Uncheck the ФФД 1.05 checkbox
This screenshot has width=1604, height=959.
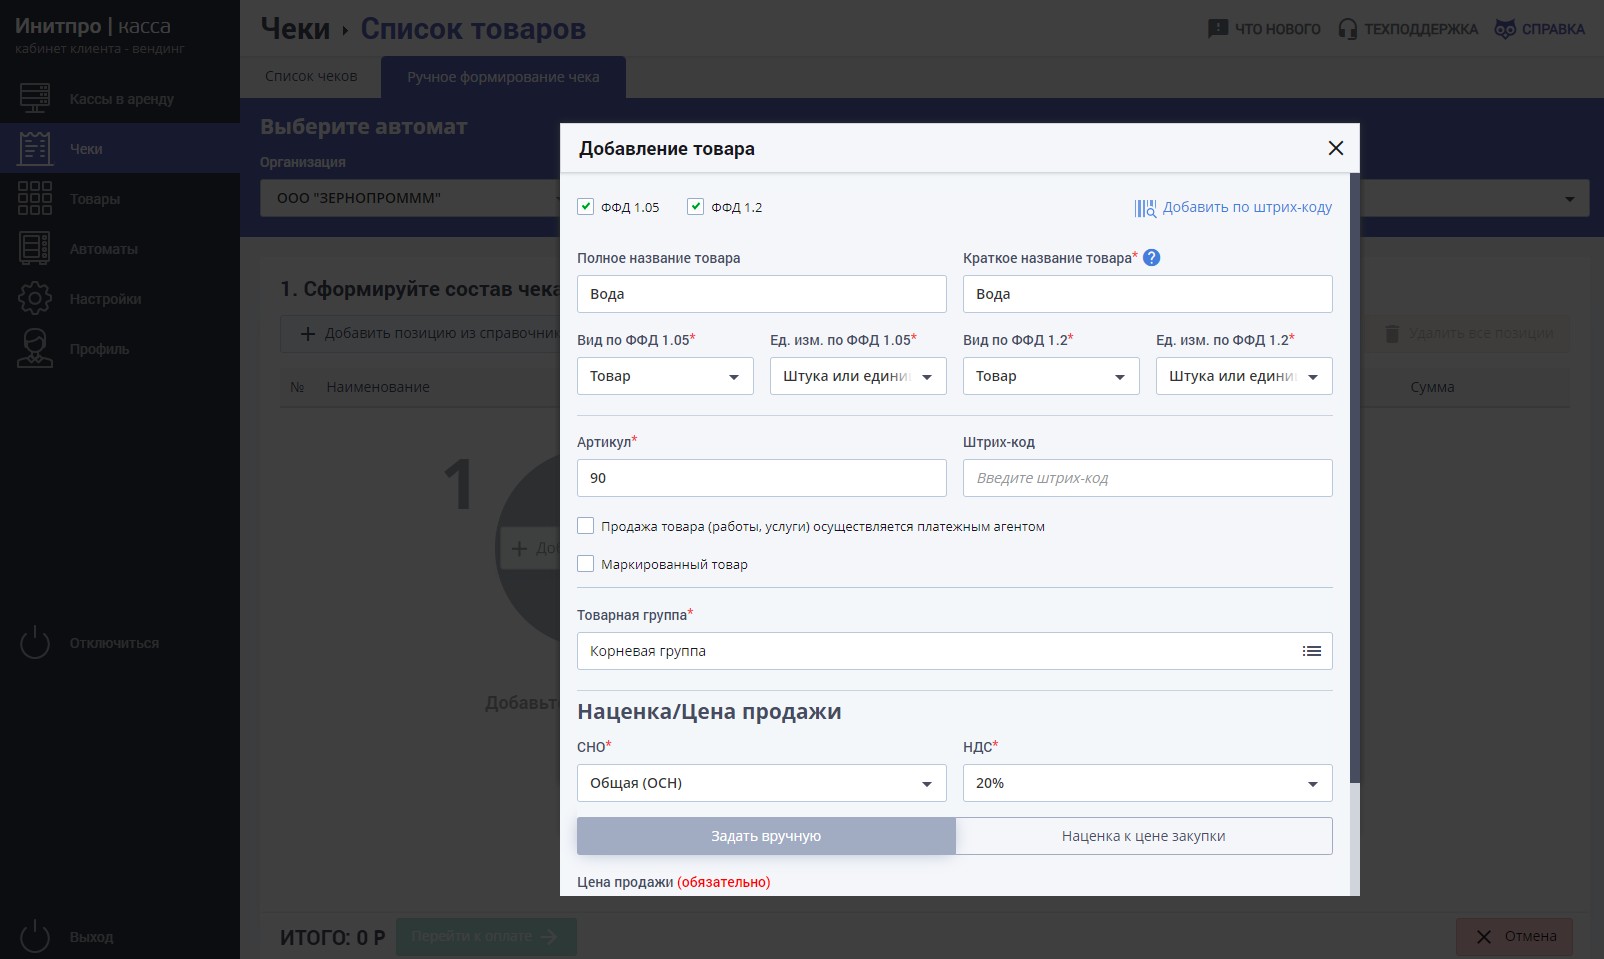[586, 206]
